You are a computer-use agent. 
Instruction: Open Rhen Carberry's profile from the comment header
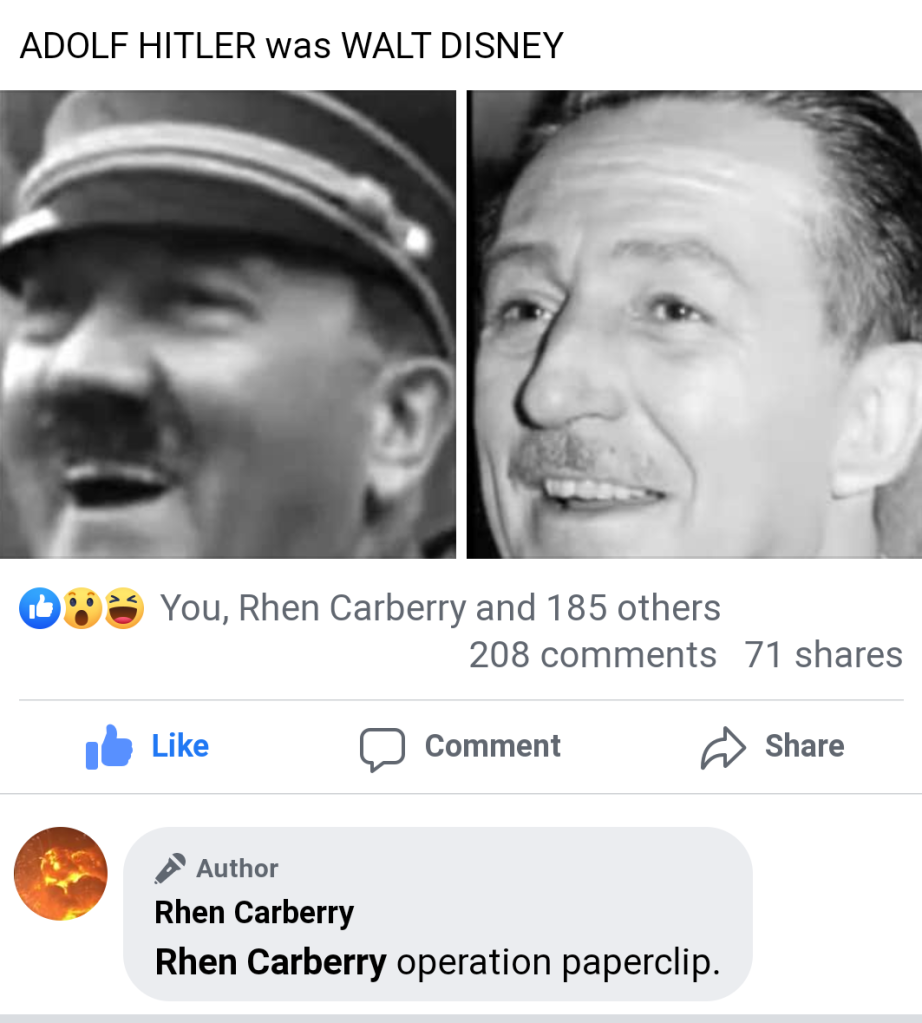254,912
